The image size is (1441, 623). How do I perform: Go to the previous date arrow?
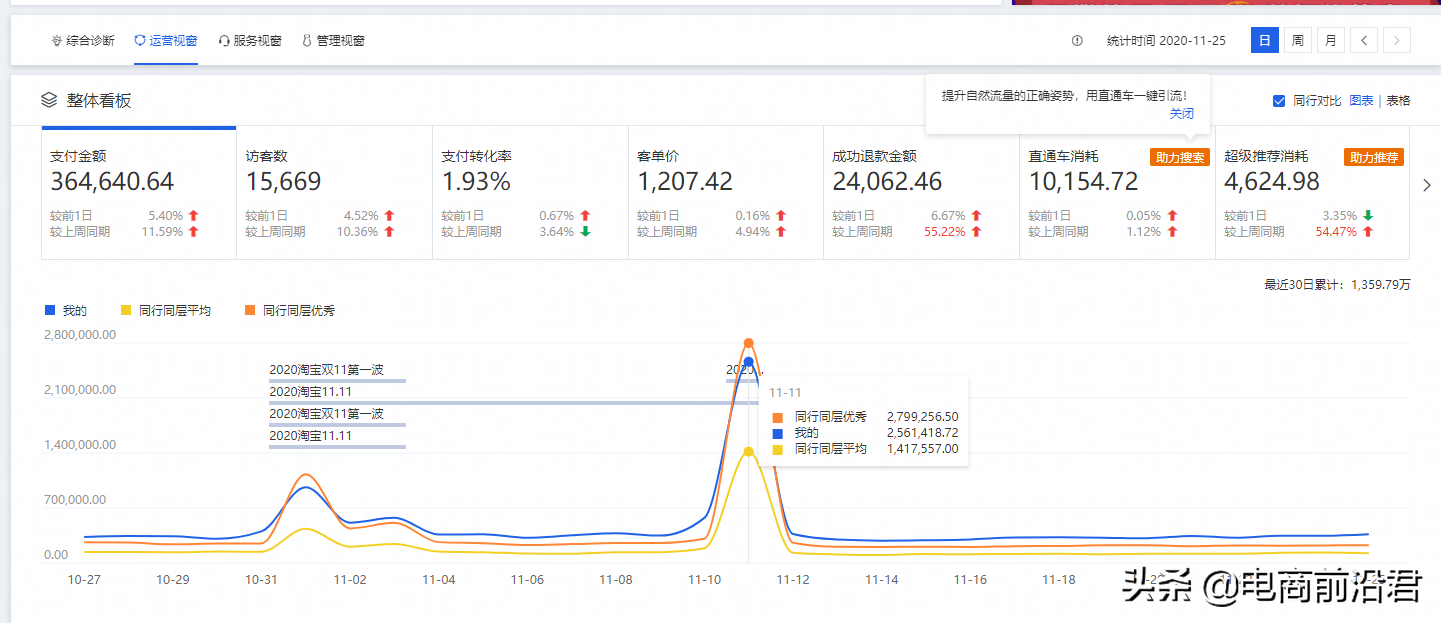point(1364,41)
